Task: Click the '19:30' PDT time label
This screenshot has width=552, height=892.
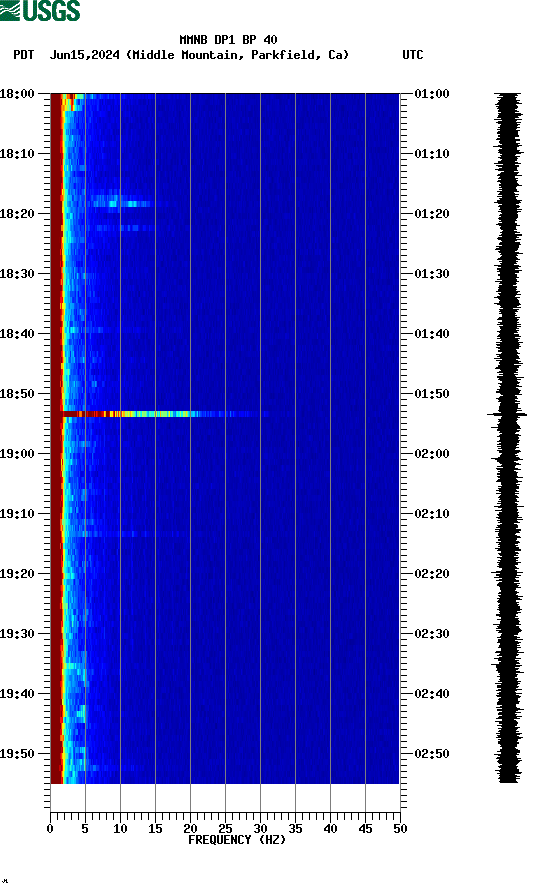Action: (17, 634)
